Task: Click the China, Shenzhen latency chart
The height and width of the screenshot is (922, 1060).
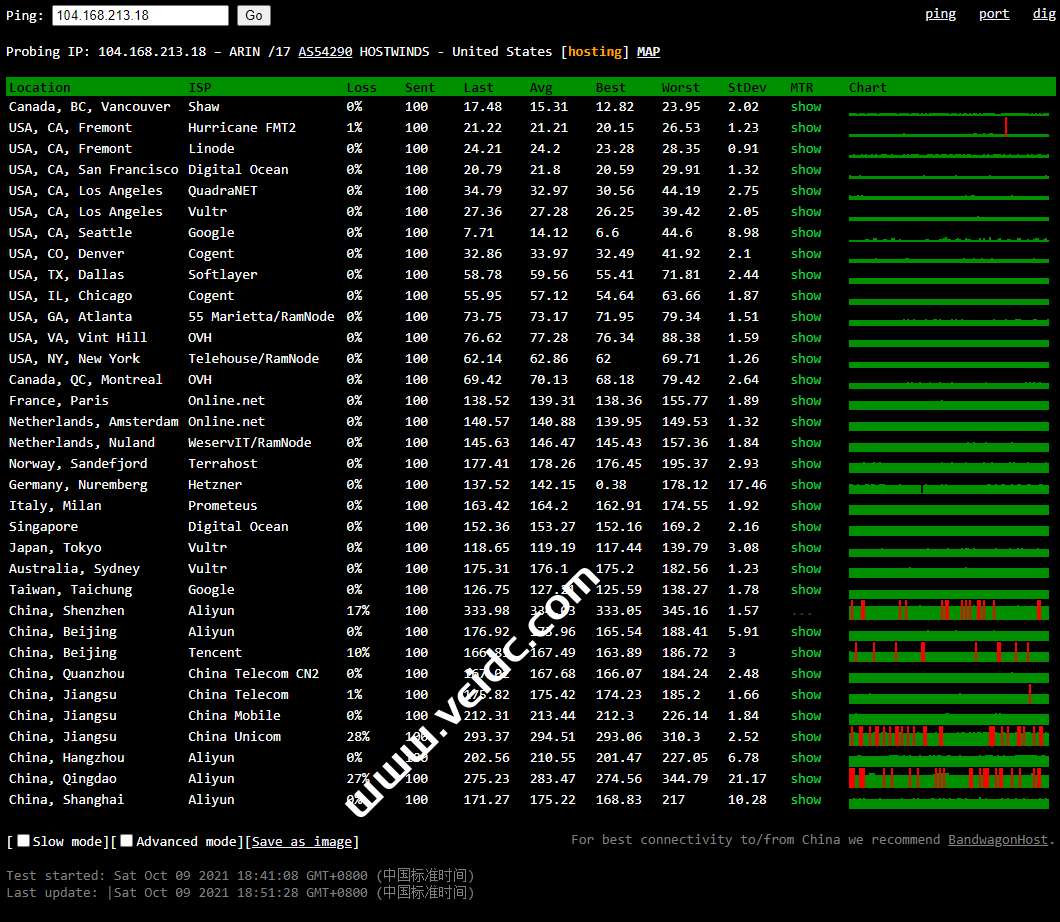Action: coord(948,610)
